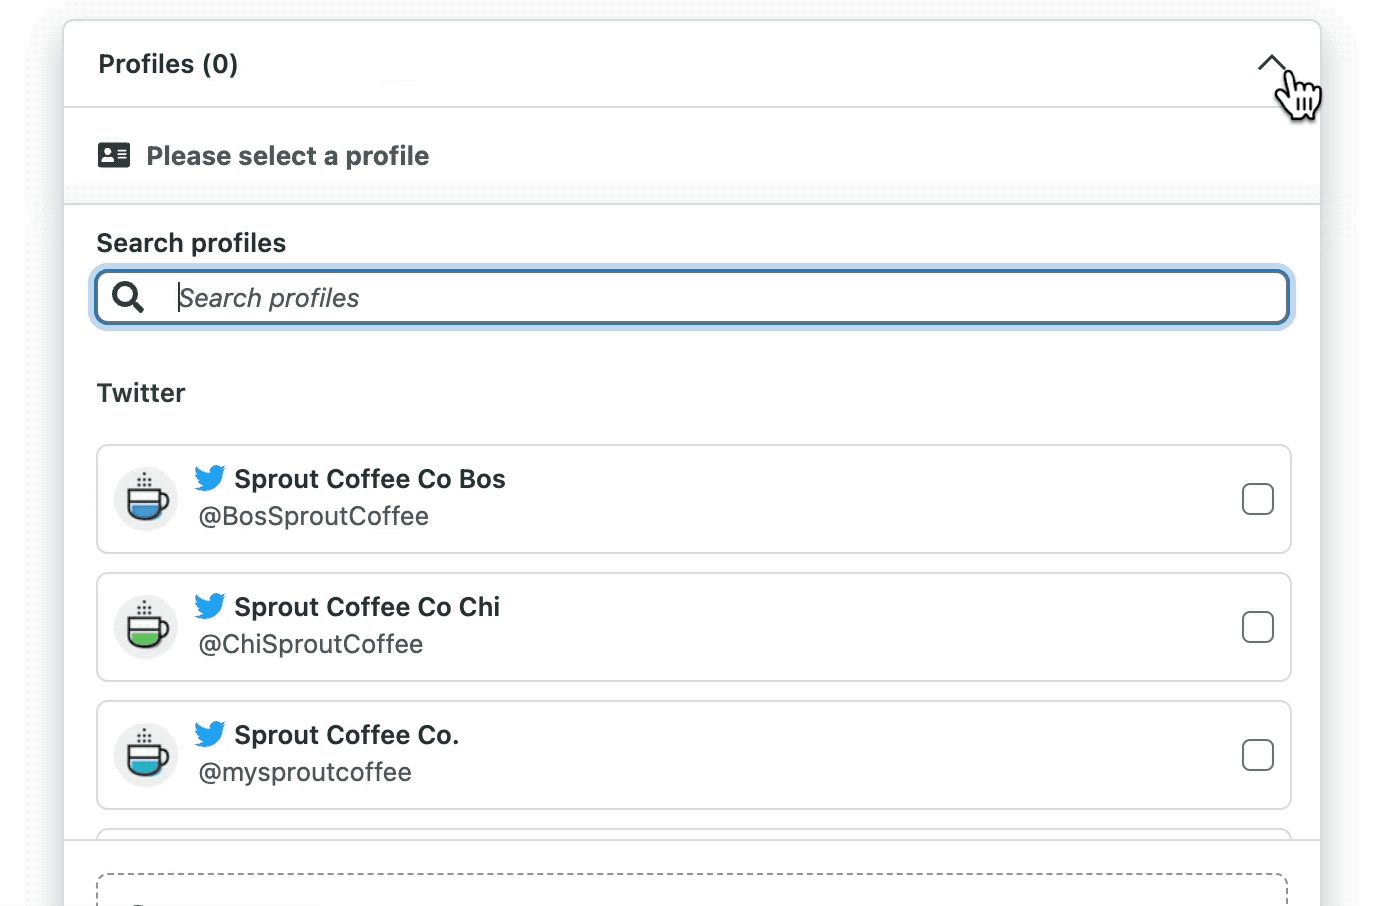Enable the Sprout Coffee Co Chi checkbox
Viewport: 1384px width, 906px height.
tap(1257, 627)
